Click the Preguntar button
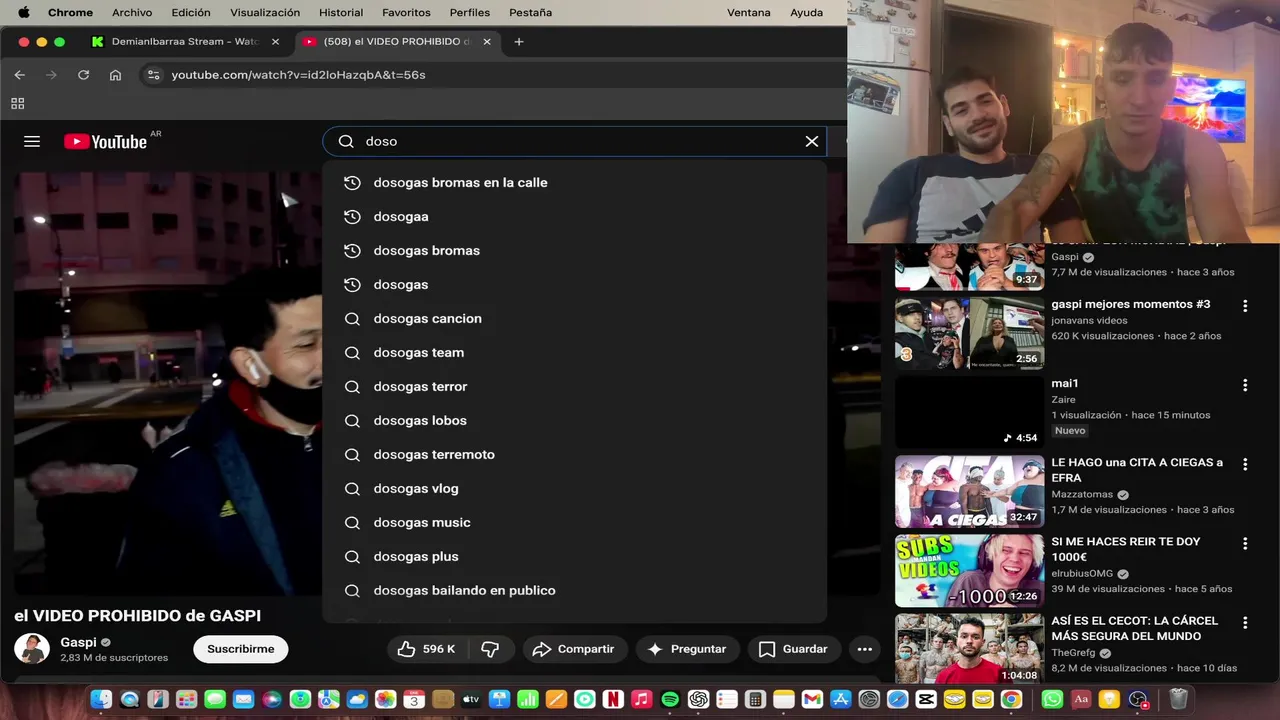 687,649
